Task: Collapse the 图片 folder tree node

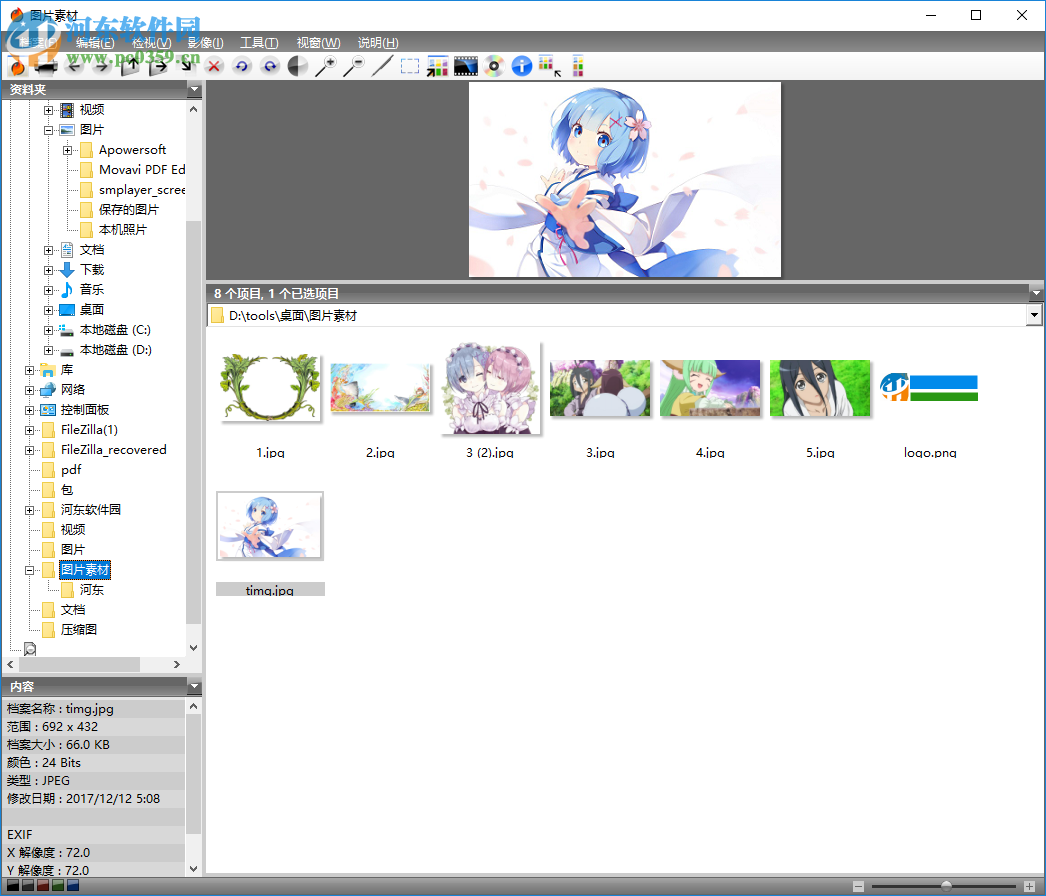Action: point(49,130)
